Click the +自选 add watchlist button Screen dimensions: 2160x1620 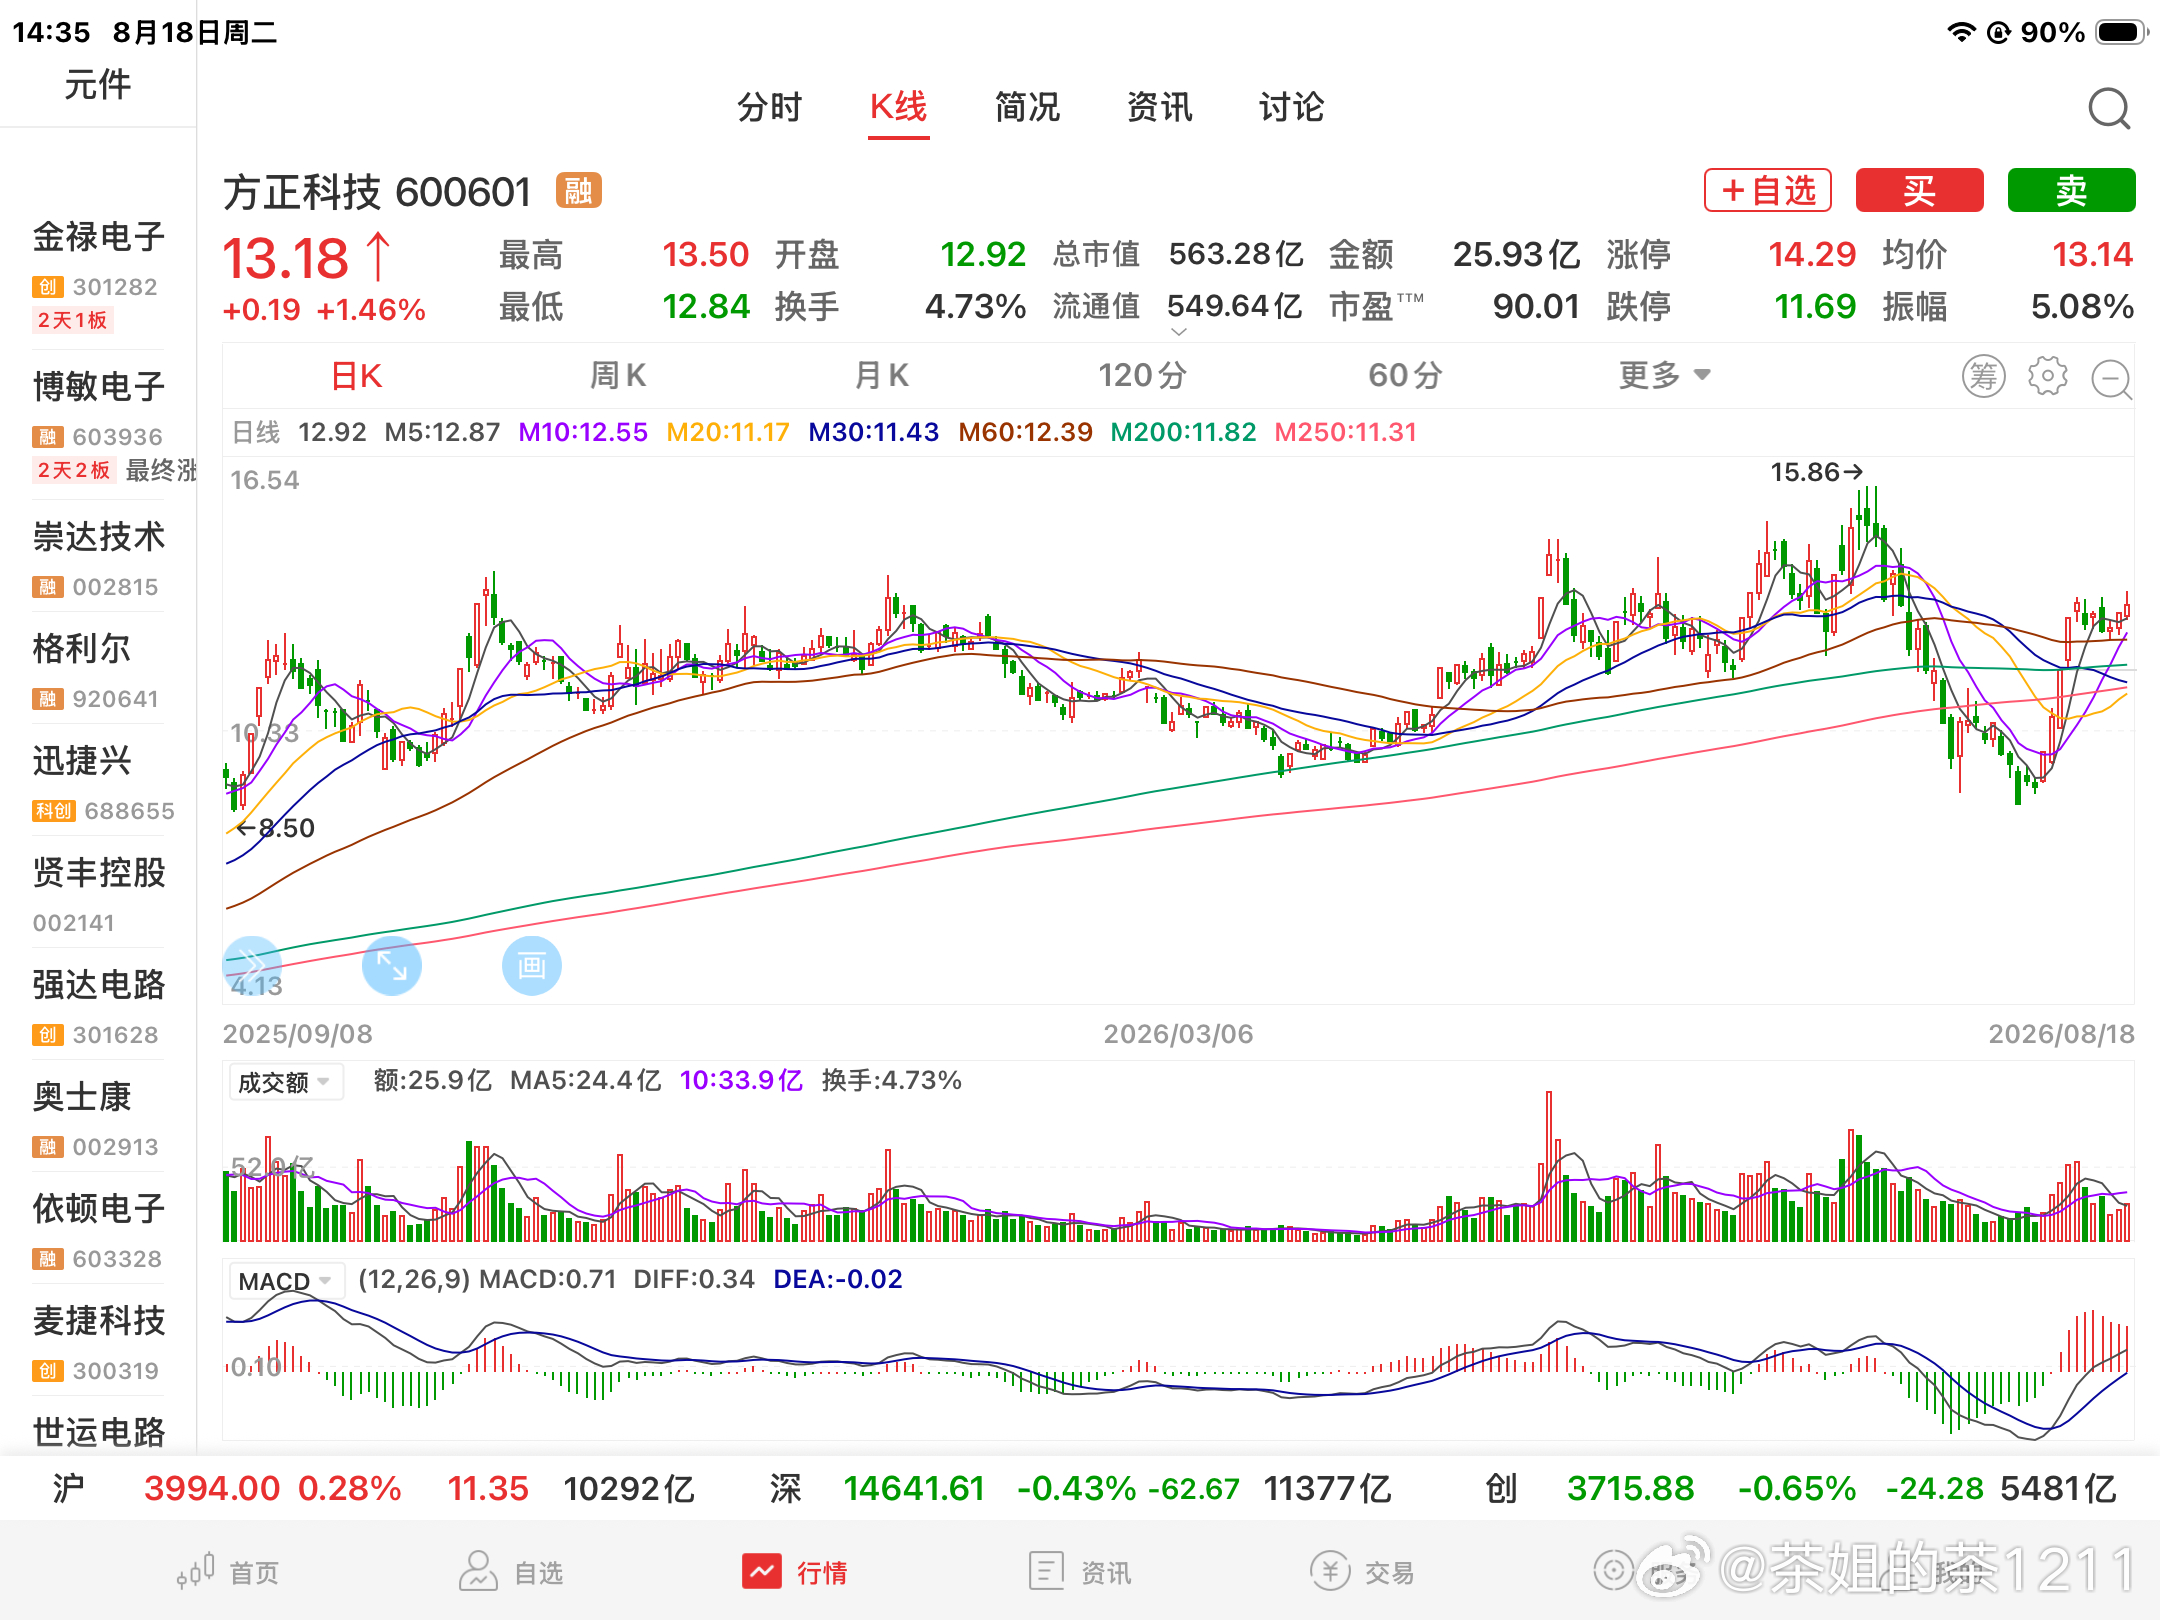(1768, 190)
